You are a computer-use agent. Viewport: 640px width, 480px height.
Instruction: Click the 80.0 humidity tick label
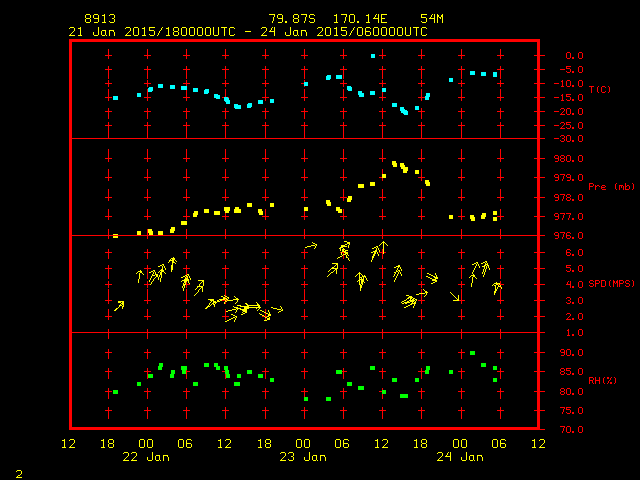click(571, 391)
